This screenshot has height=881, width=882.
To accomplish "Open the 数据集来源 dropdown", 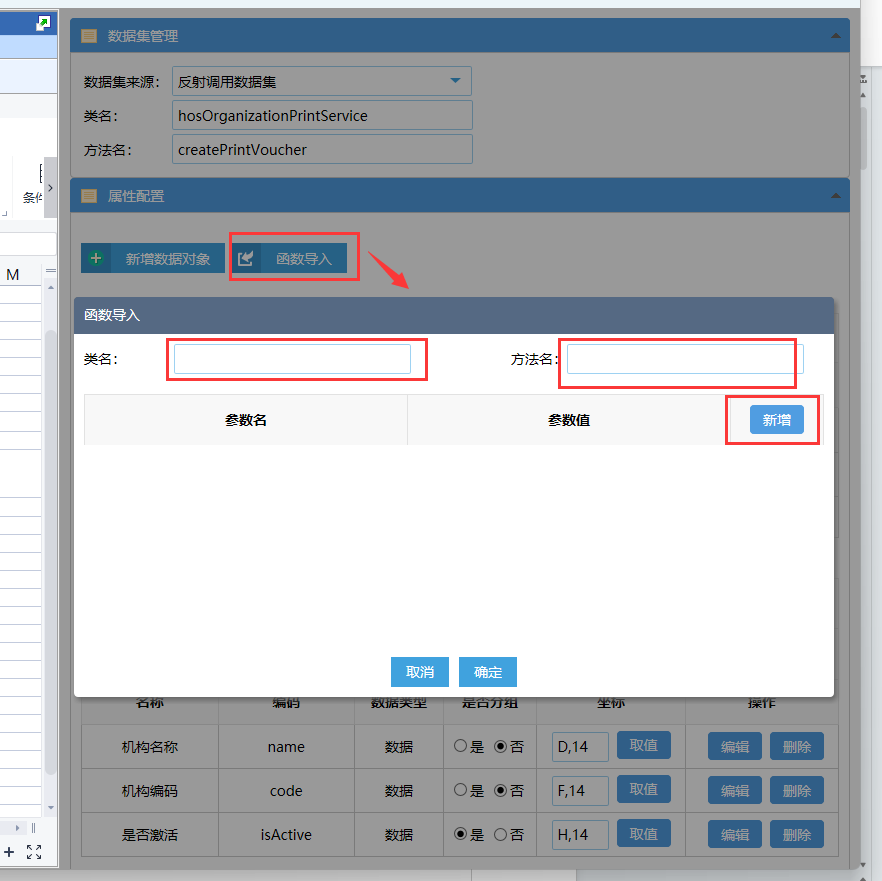I will (x=455, y=81).
